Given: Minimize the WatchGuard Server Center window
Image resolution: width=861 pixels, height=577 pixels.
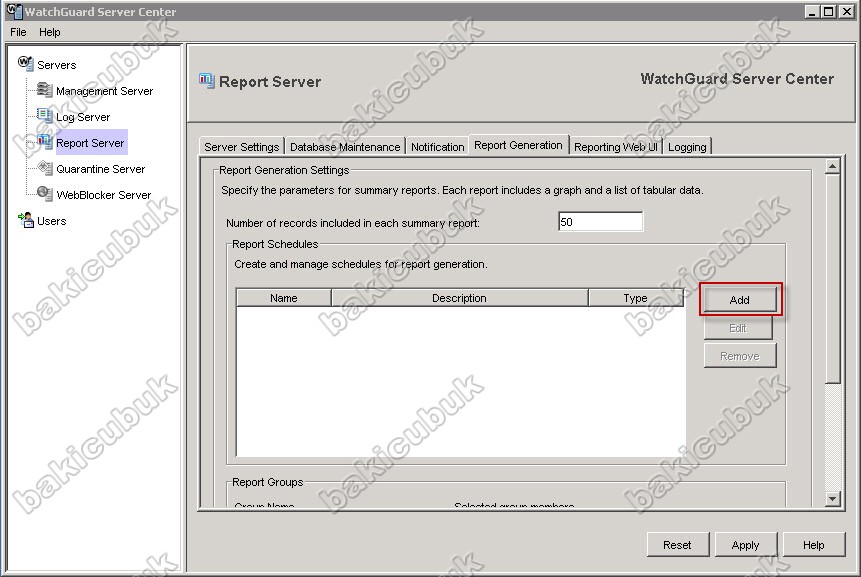Looking at the screenshot, I should point(812,12).
